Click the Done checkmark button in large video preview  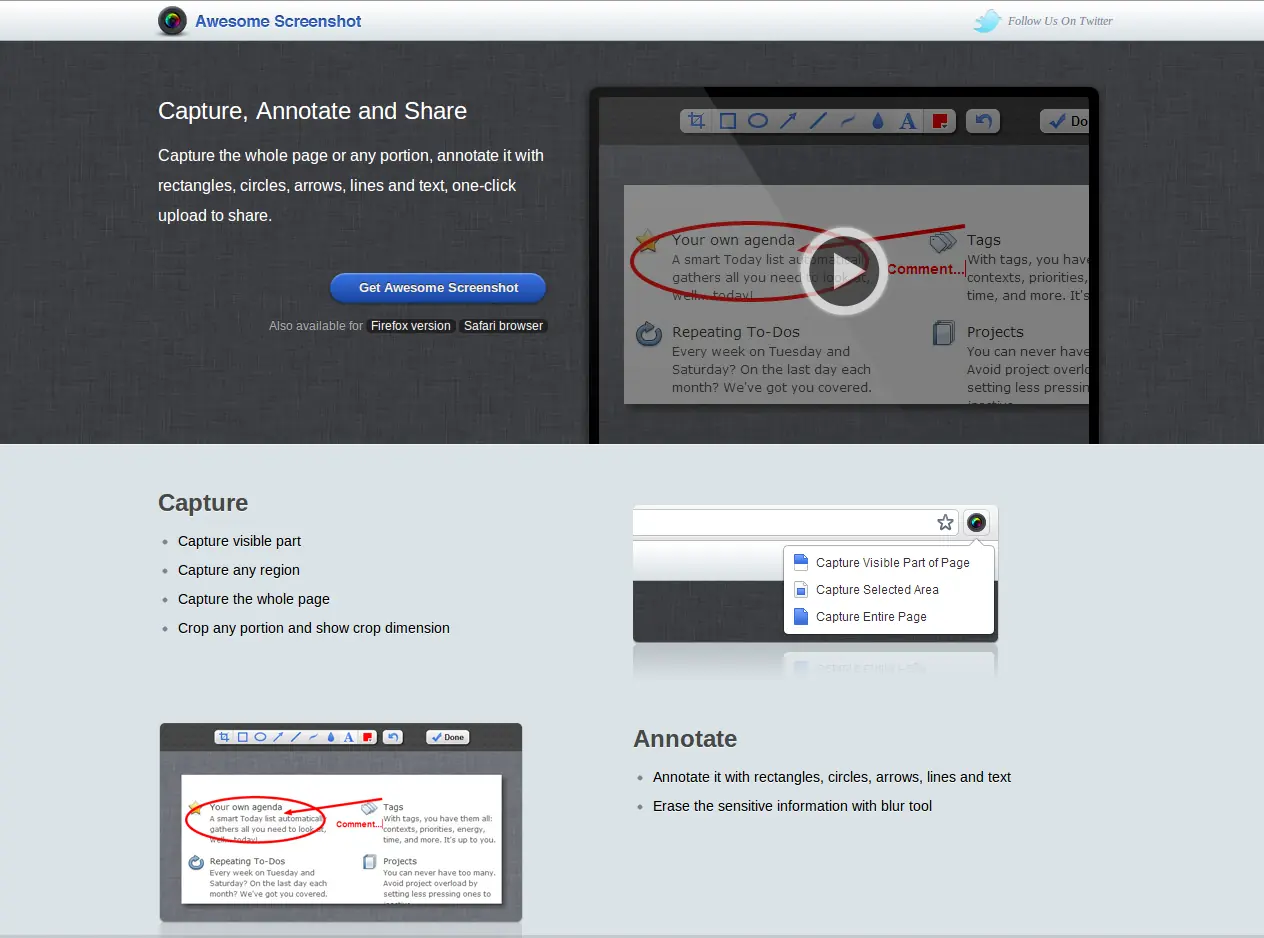(x=1065, y=121)
